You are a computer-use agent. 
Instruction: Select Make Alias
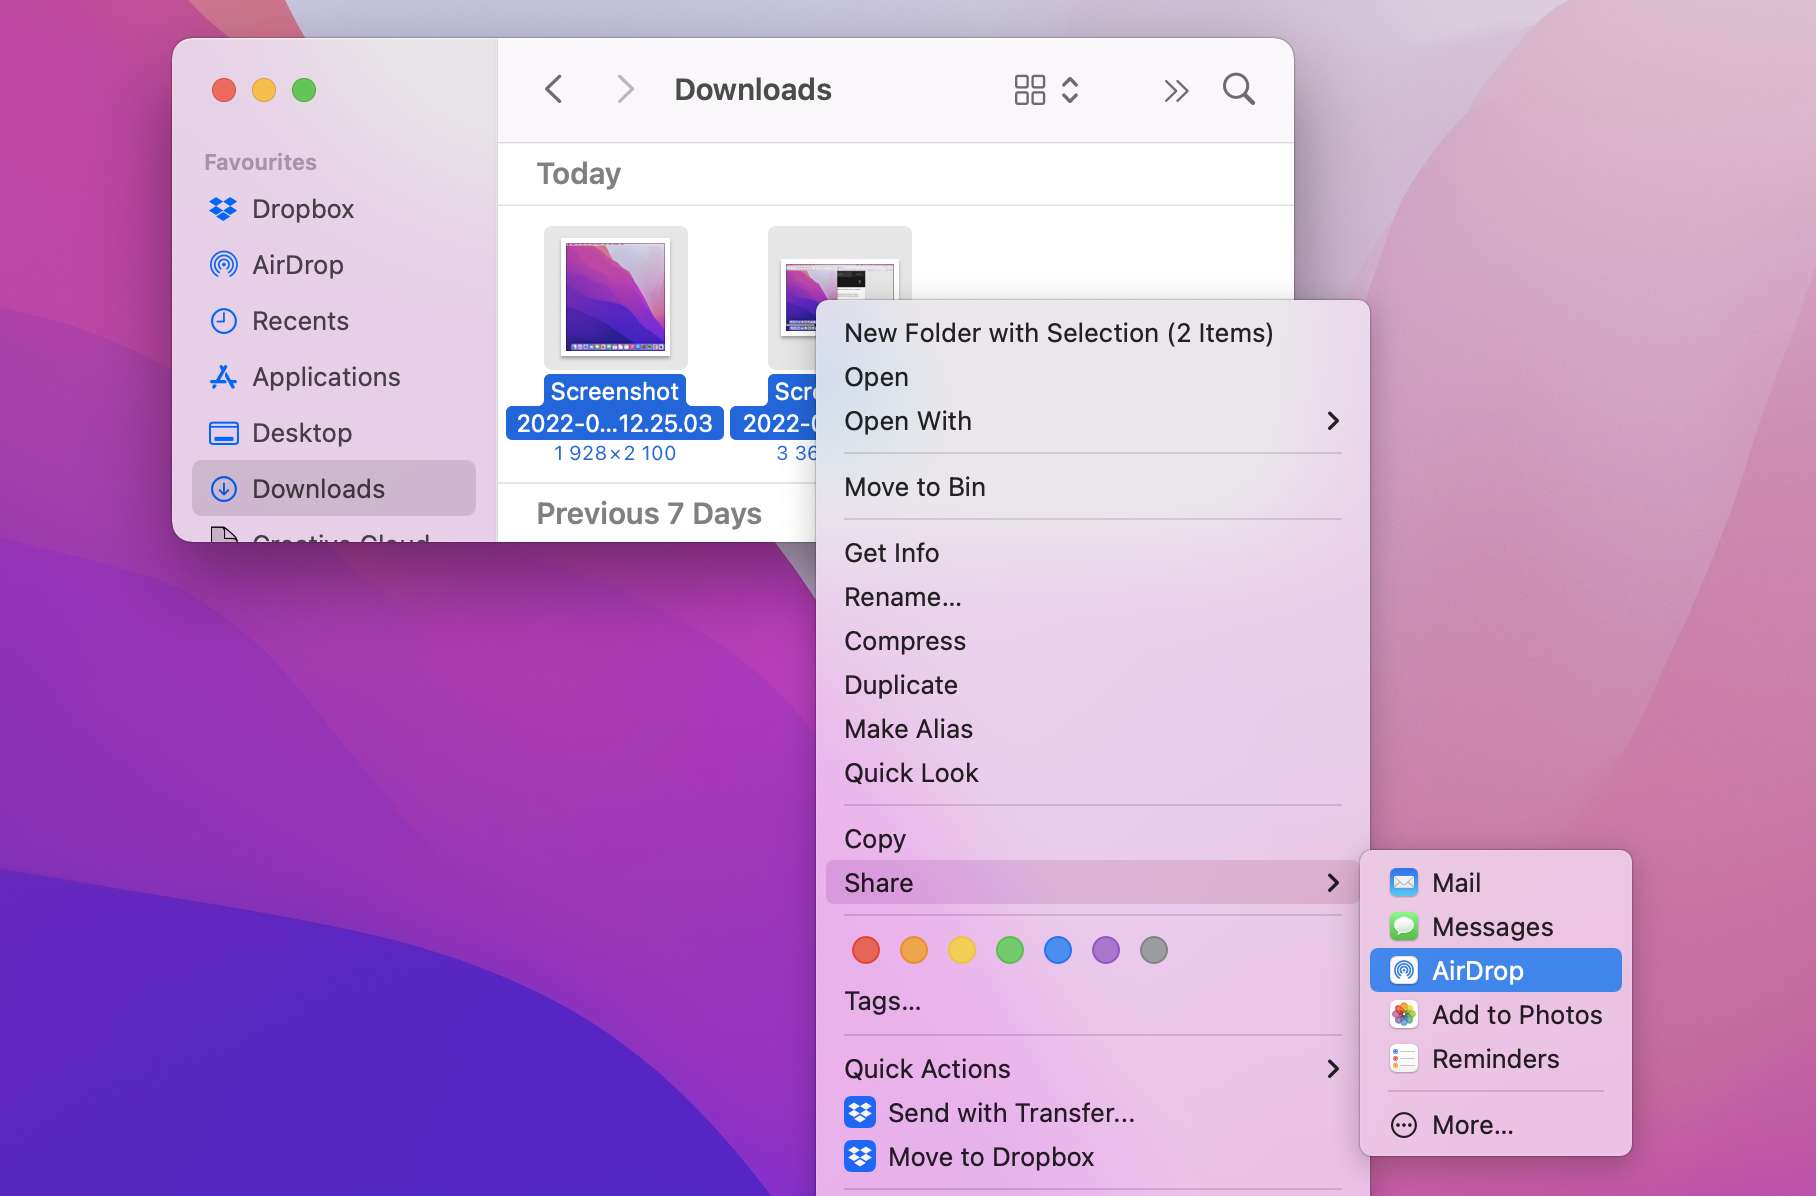click(x=1092, y=729)
